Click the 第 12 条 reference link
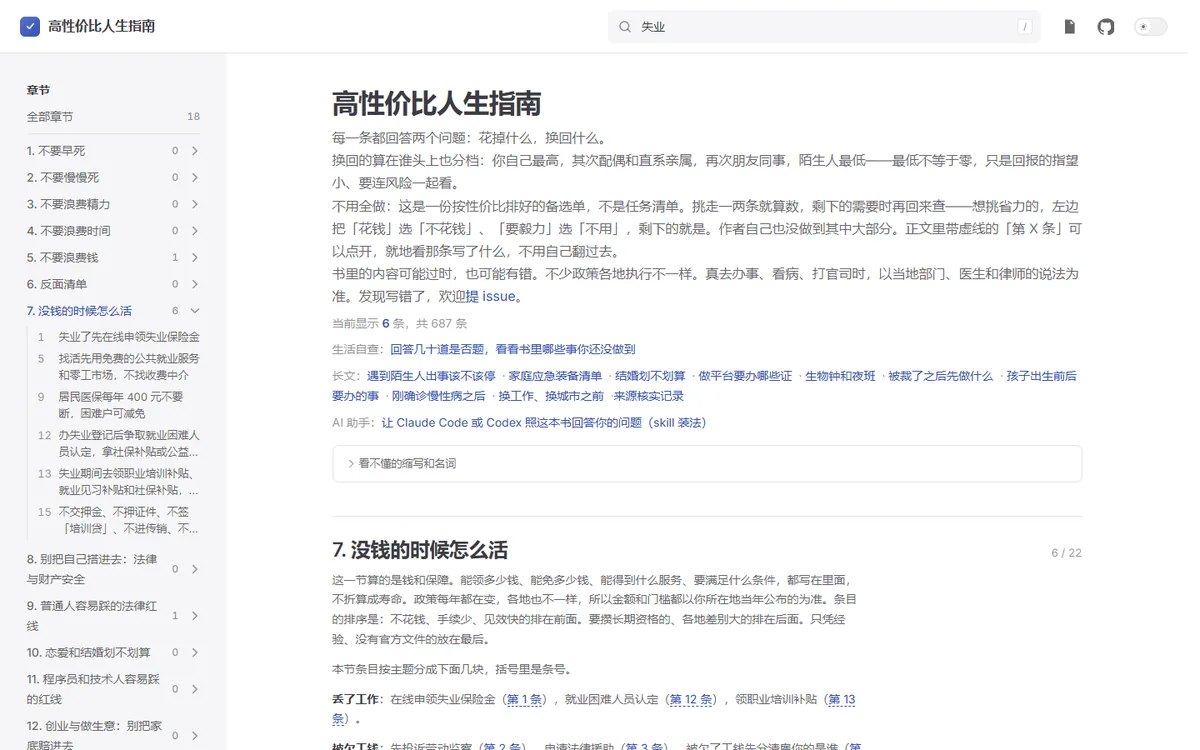The width and height of the screenshot is (1200, 750). [692, 700]
